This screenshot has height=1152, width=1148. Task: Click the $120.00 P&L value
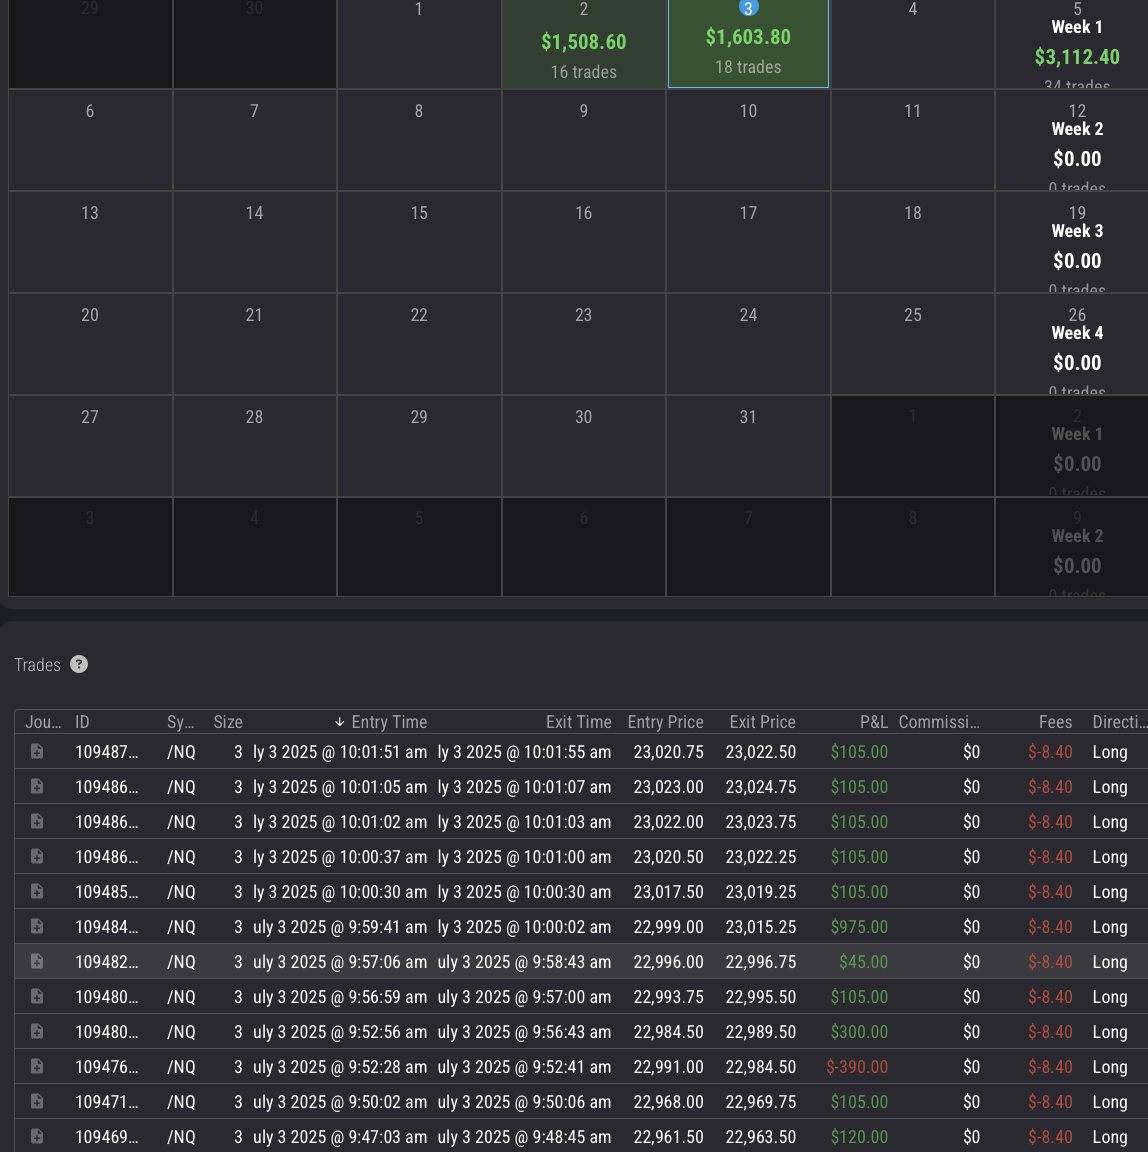[859, 1137]
